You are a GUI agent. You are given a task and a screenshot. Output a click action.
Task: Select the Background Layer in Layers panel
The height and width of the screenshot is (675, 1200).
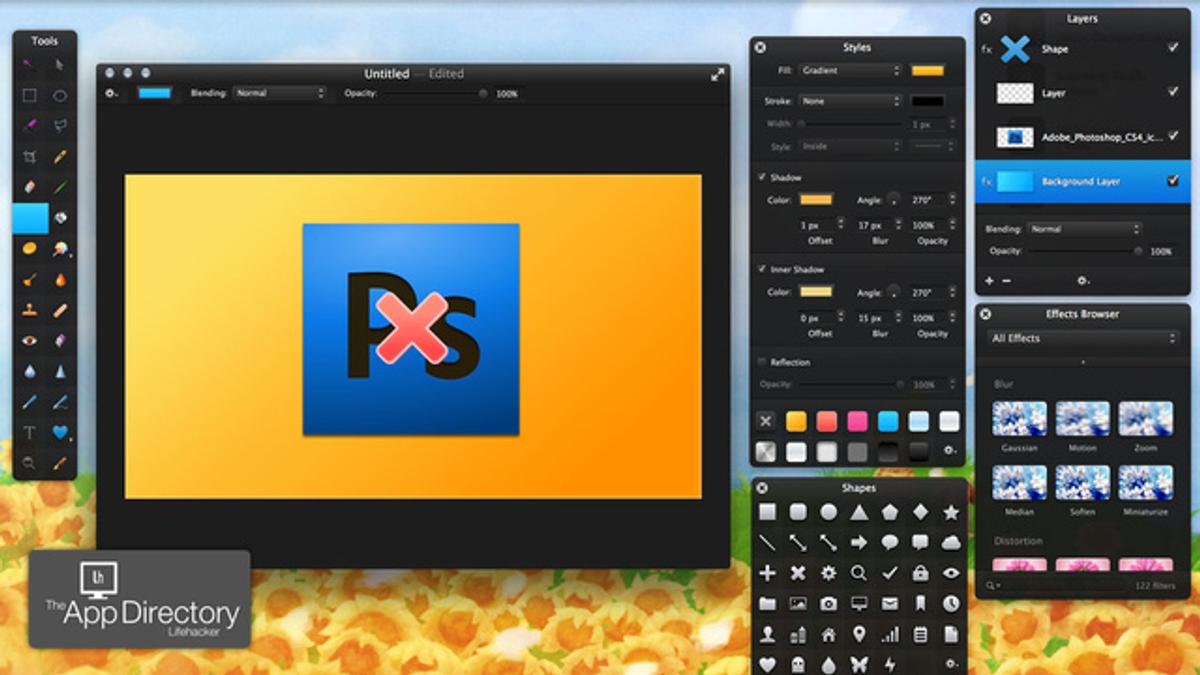(x=1082, y=182)
